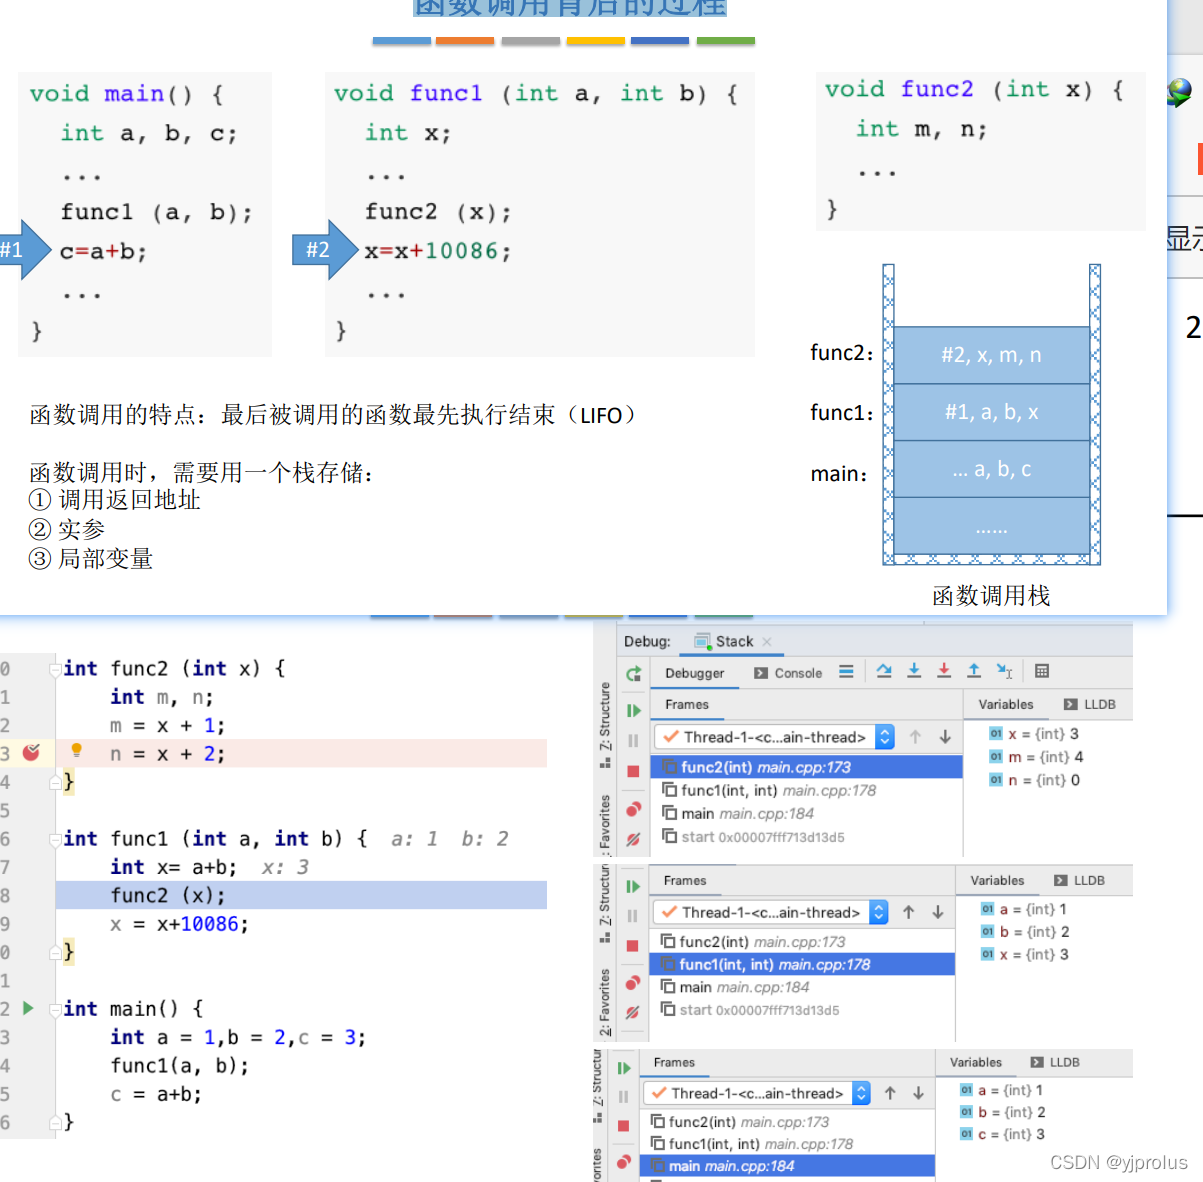The image size is (1203, 1182).
Task: Click the Step Over debugger icon
Action: 884,671
